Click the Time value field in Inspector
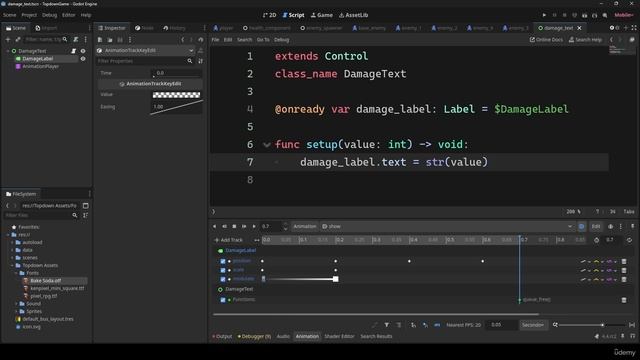The image size is (640, 360). (x=177, y=73)
